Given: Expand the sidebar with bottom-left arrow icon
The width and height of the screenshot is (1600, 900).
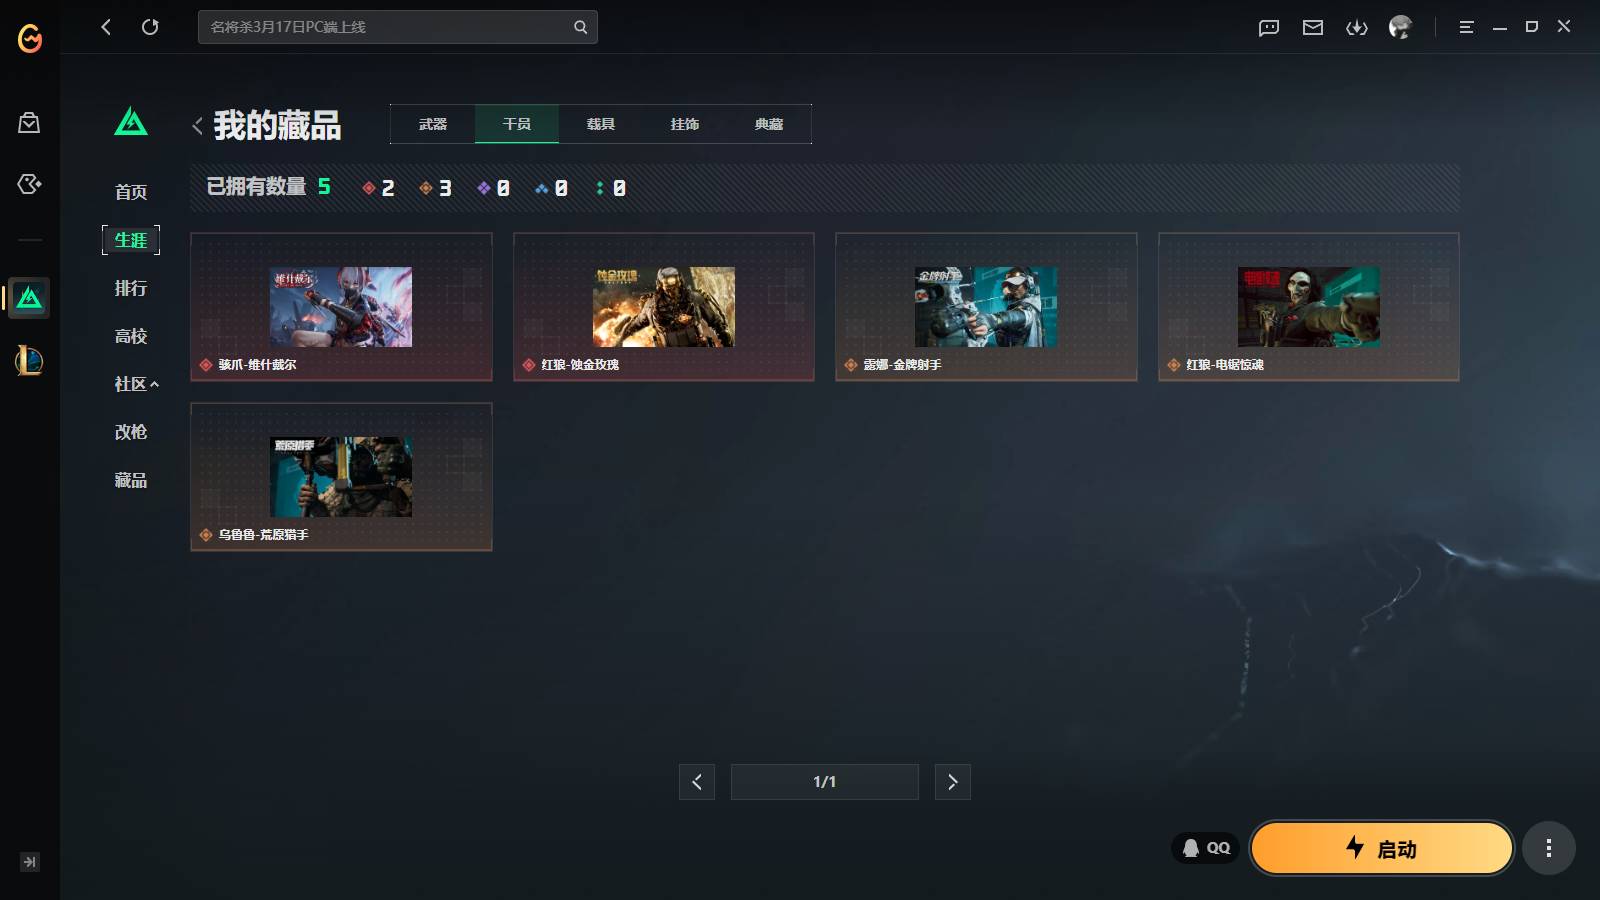Looking at the screenshot, I should click(x=30, y=862).
